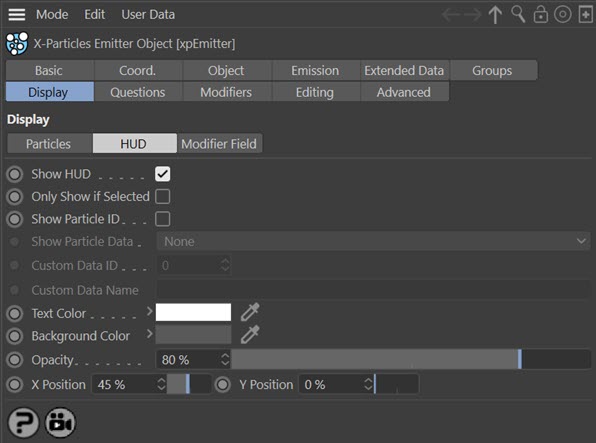Click the Custom Data ID stepper arrows
Image resolution: width=596 pixels, height=443 pixels.
(225, 265)
